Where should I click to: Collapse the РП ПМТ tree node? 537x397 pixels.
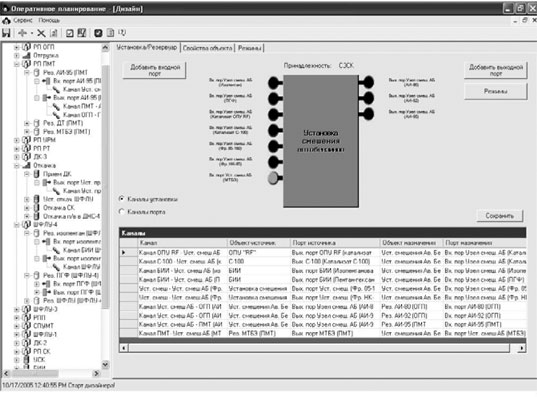click(x=16, y=64)
